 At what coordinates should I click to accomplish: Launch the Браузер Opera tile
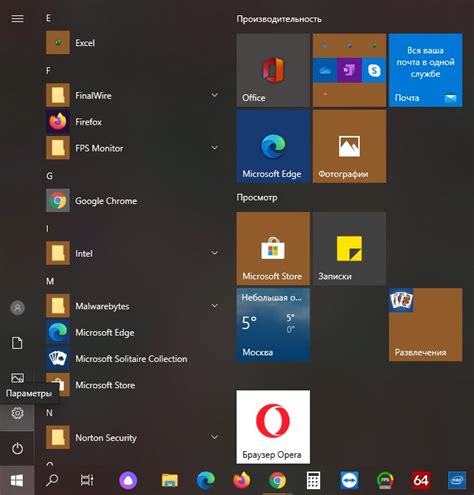pos(273,427)
